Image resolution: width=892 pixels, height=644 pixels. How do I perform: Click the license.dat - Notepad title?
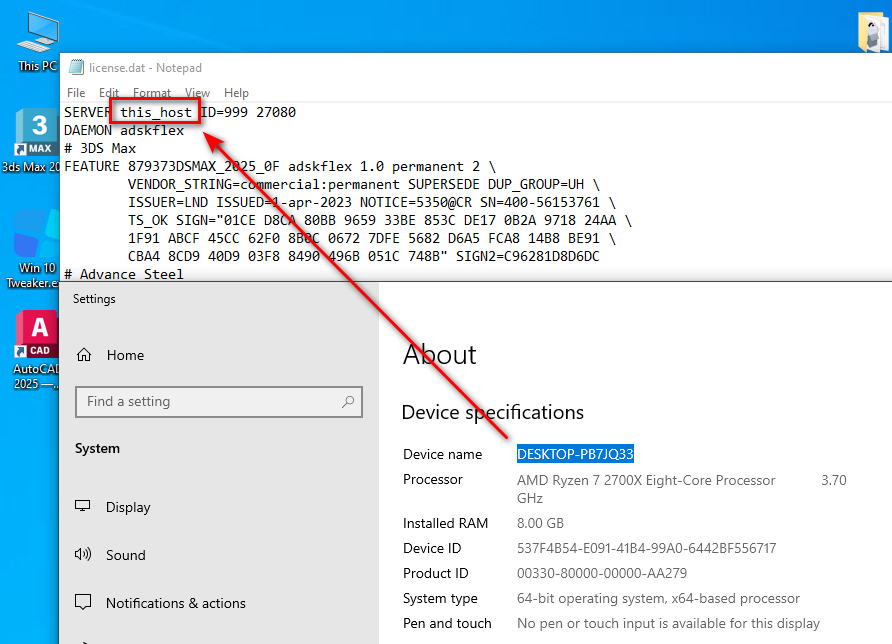coord(145,68)
